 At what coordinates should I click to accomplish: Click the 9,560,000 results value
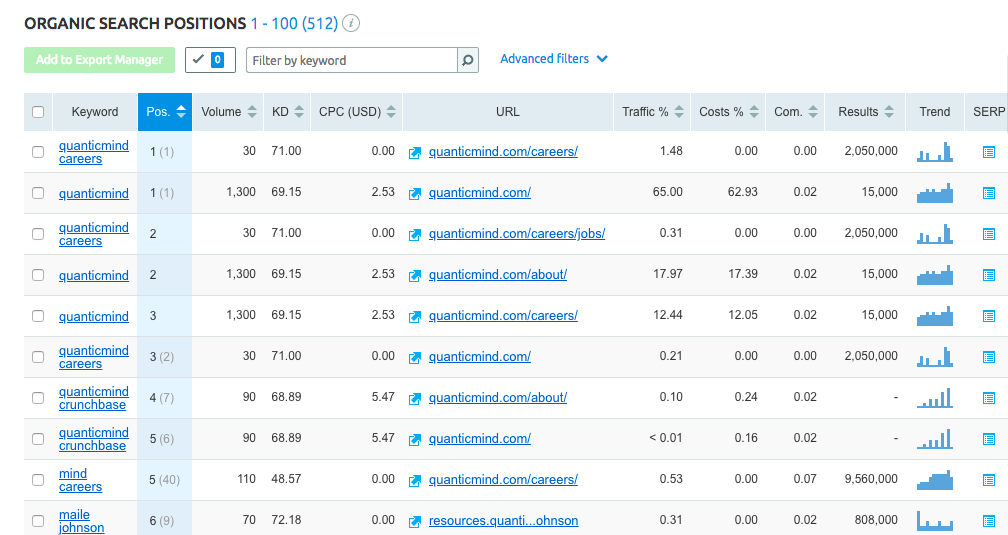(x=871, y=479)
